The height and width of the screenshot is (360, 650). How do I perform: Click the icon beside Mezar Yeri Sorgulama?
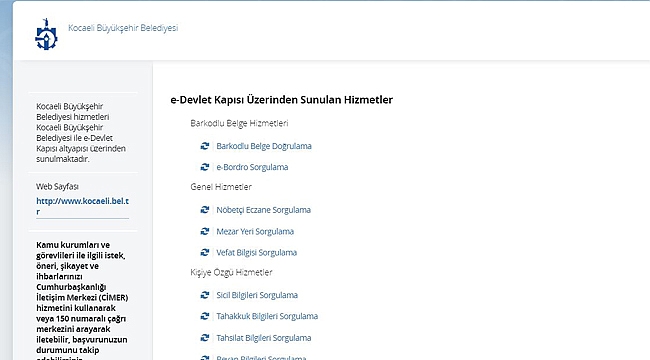coord(205,231)
